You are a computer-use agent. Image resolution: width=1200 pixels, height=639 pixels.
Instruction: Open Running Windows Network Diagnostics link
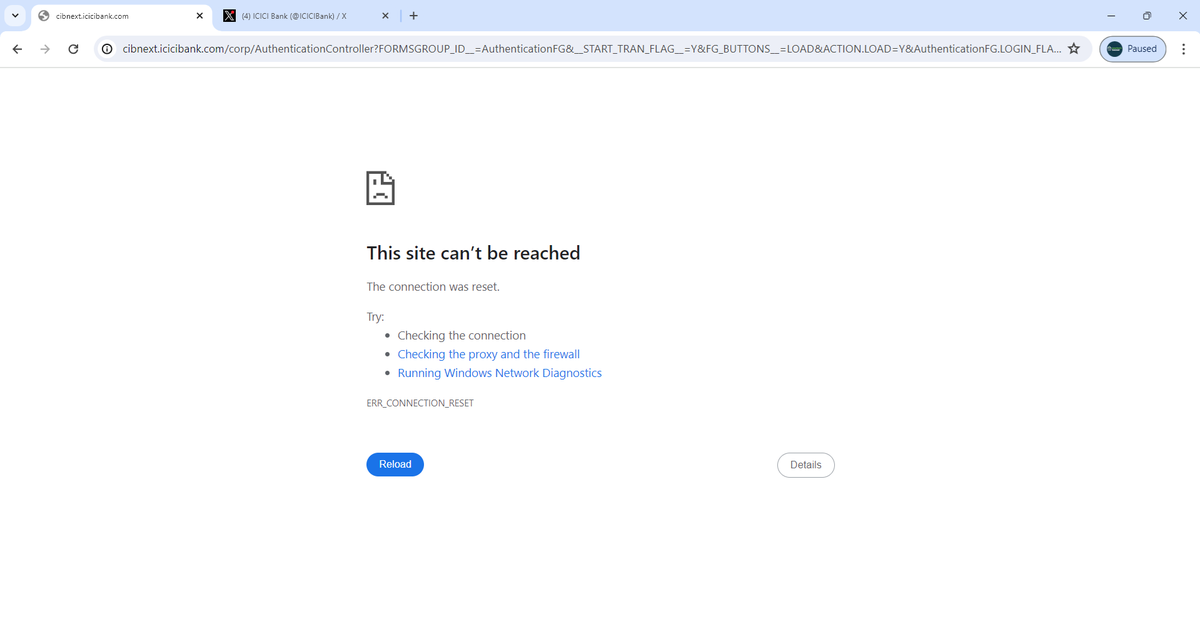click(x=499, y=373)
